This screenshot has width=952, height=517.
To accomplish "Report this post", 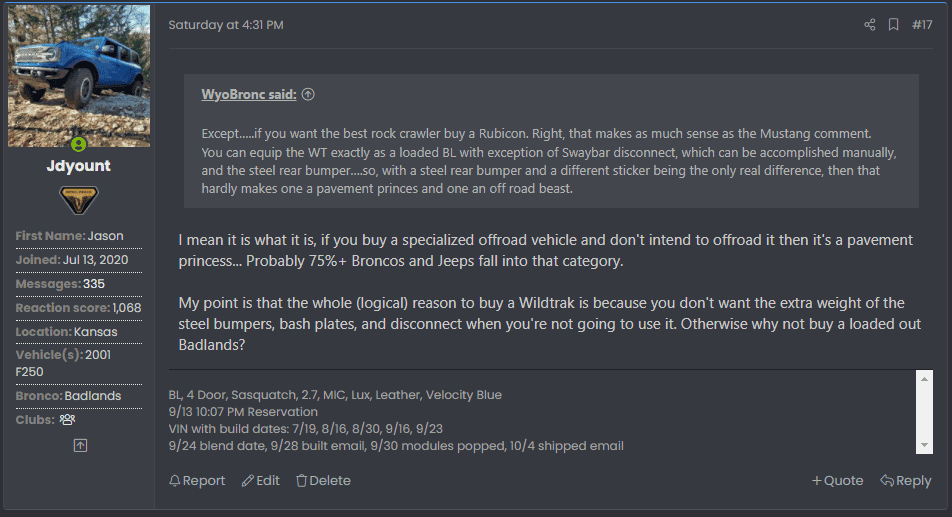I will click(197, 481).
